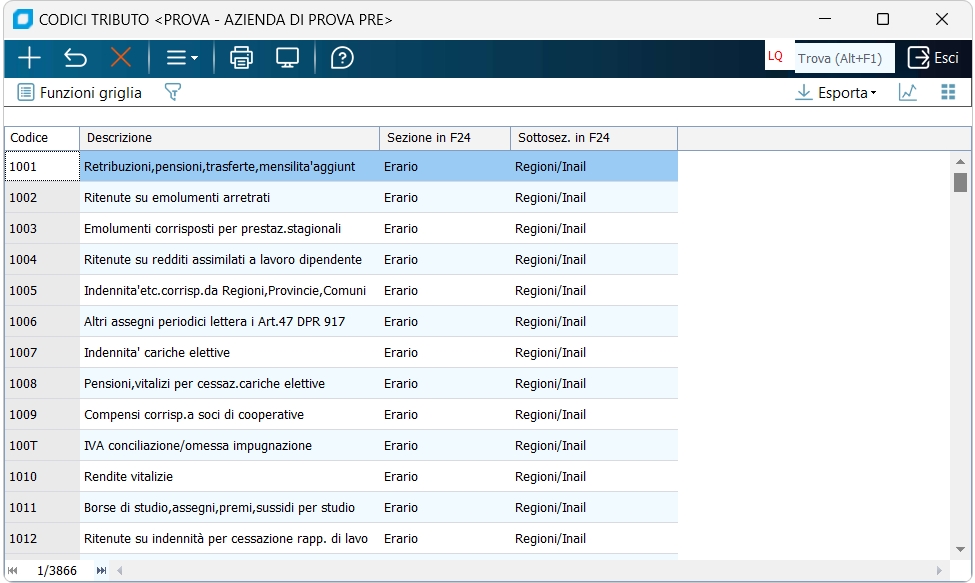Click the undo arrow icon
This screenshot has height=583, width=975.
click(75, 58)
